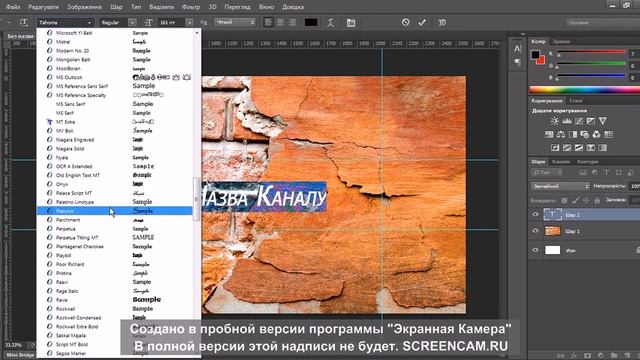Toggle lock transparent pixels in Layers panel
Image resolution: width=640 pixels, height=360 pixels.
point(564,200)
